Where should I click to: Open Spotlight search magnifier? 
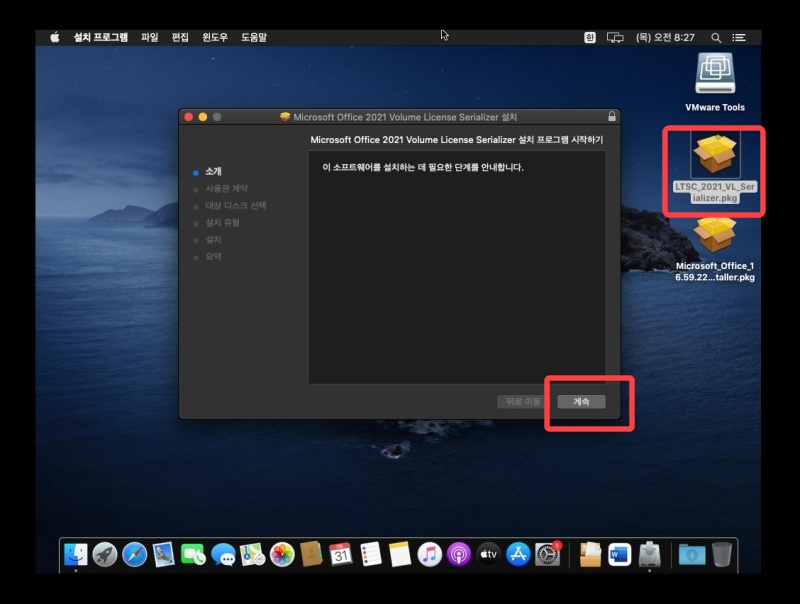[x=716, y=38]
